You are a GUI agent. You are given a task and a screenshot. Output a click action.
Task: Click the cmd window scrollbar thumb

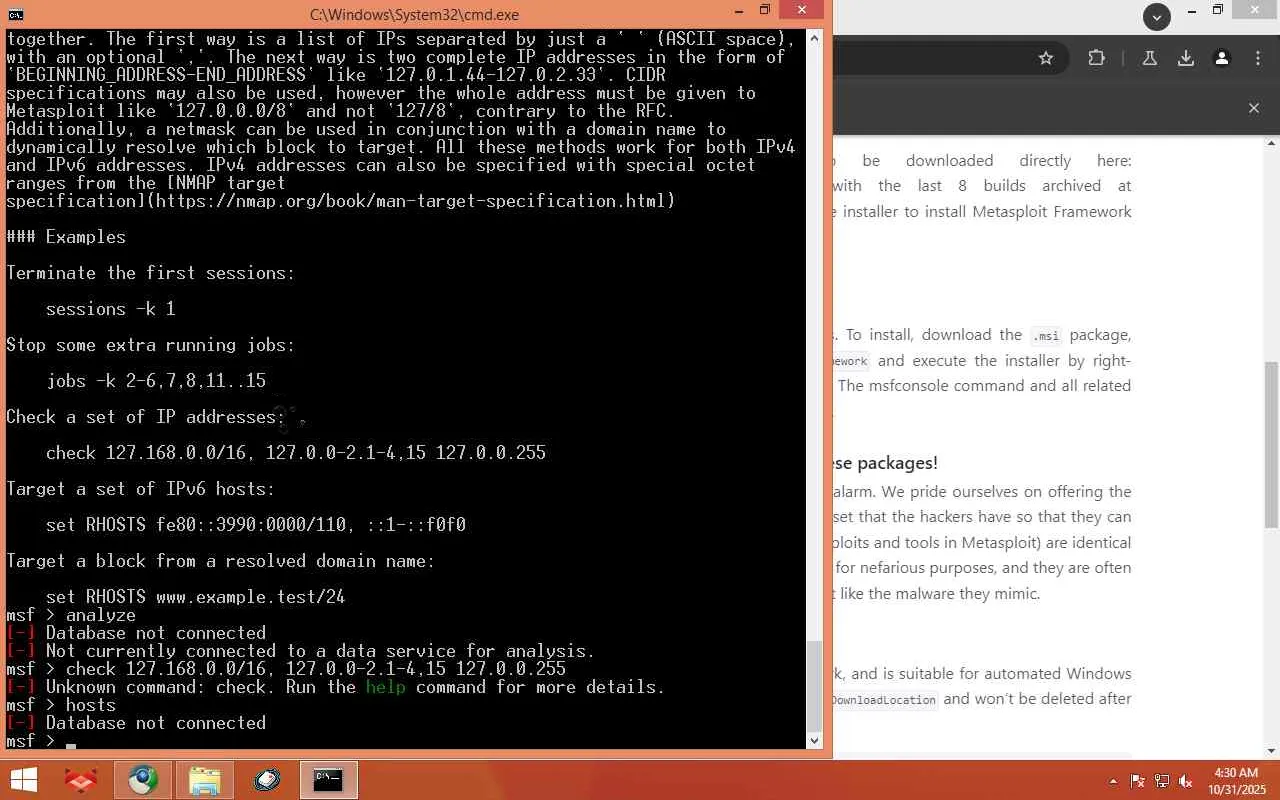click(x=814, y=685)
